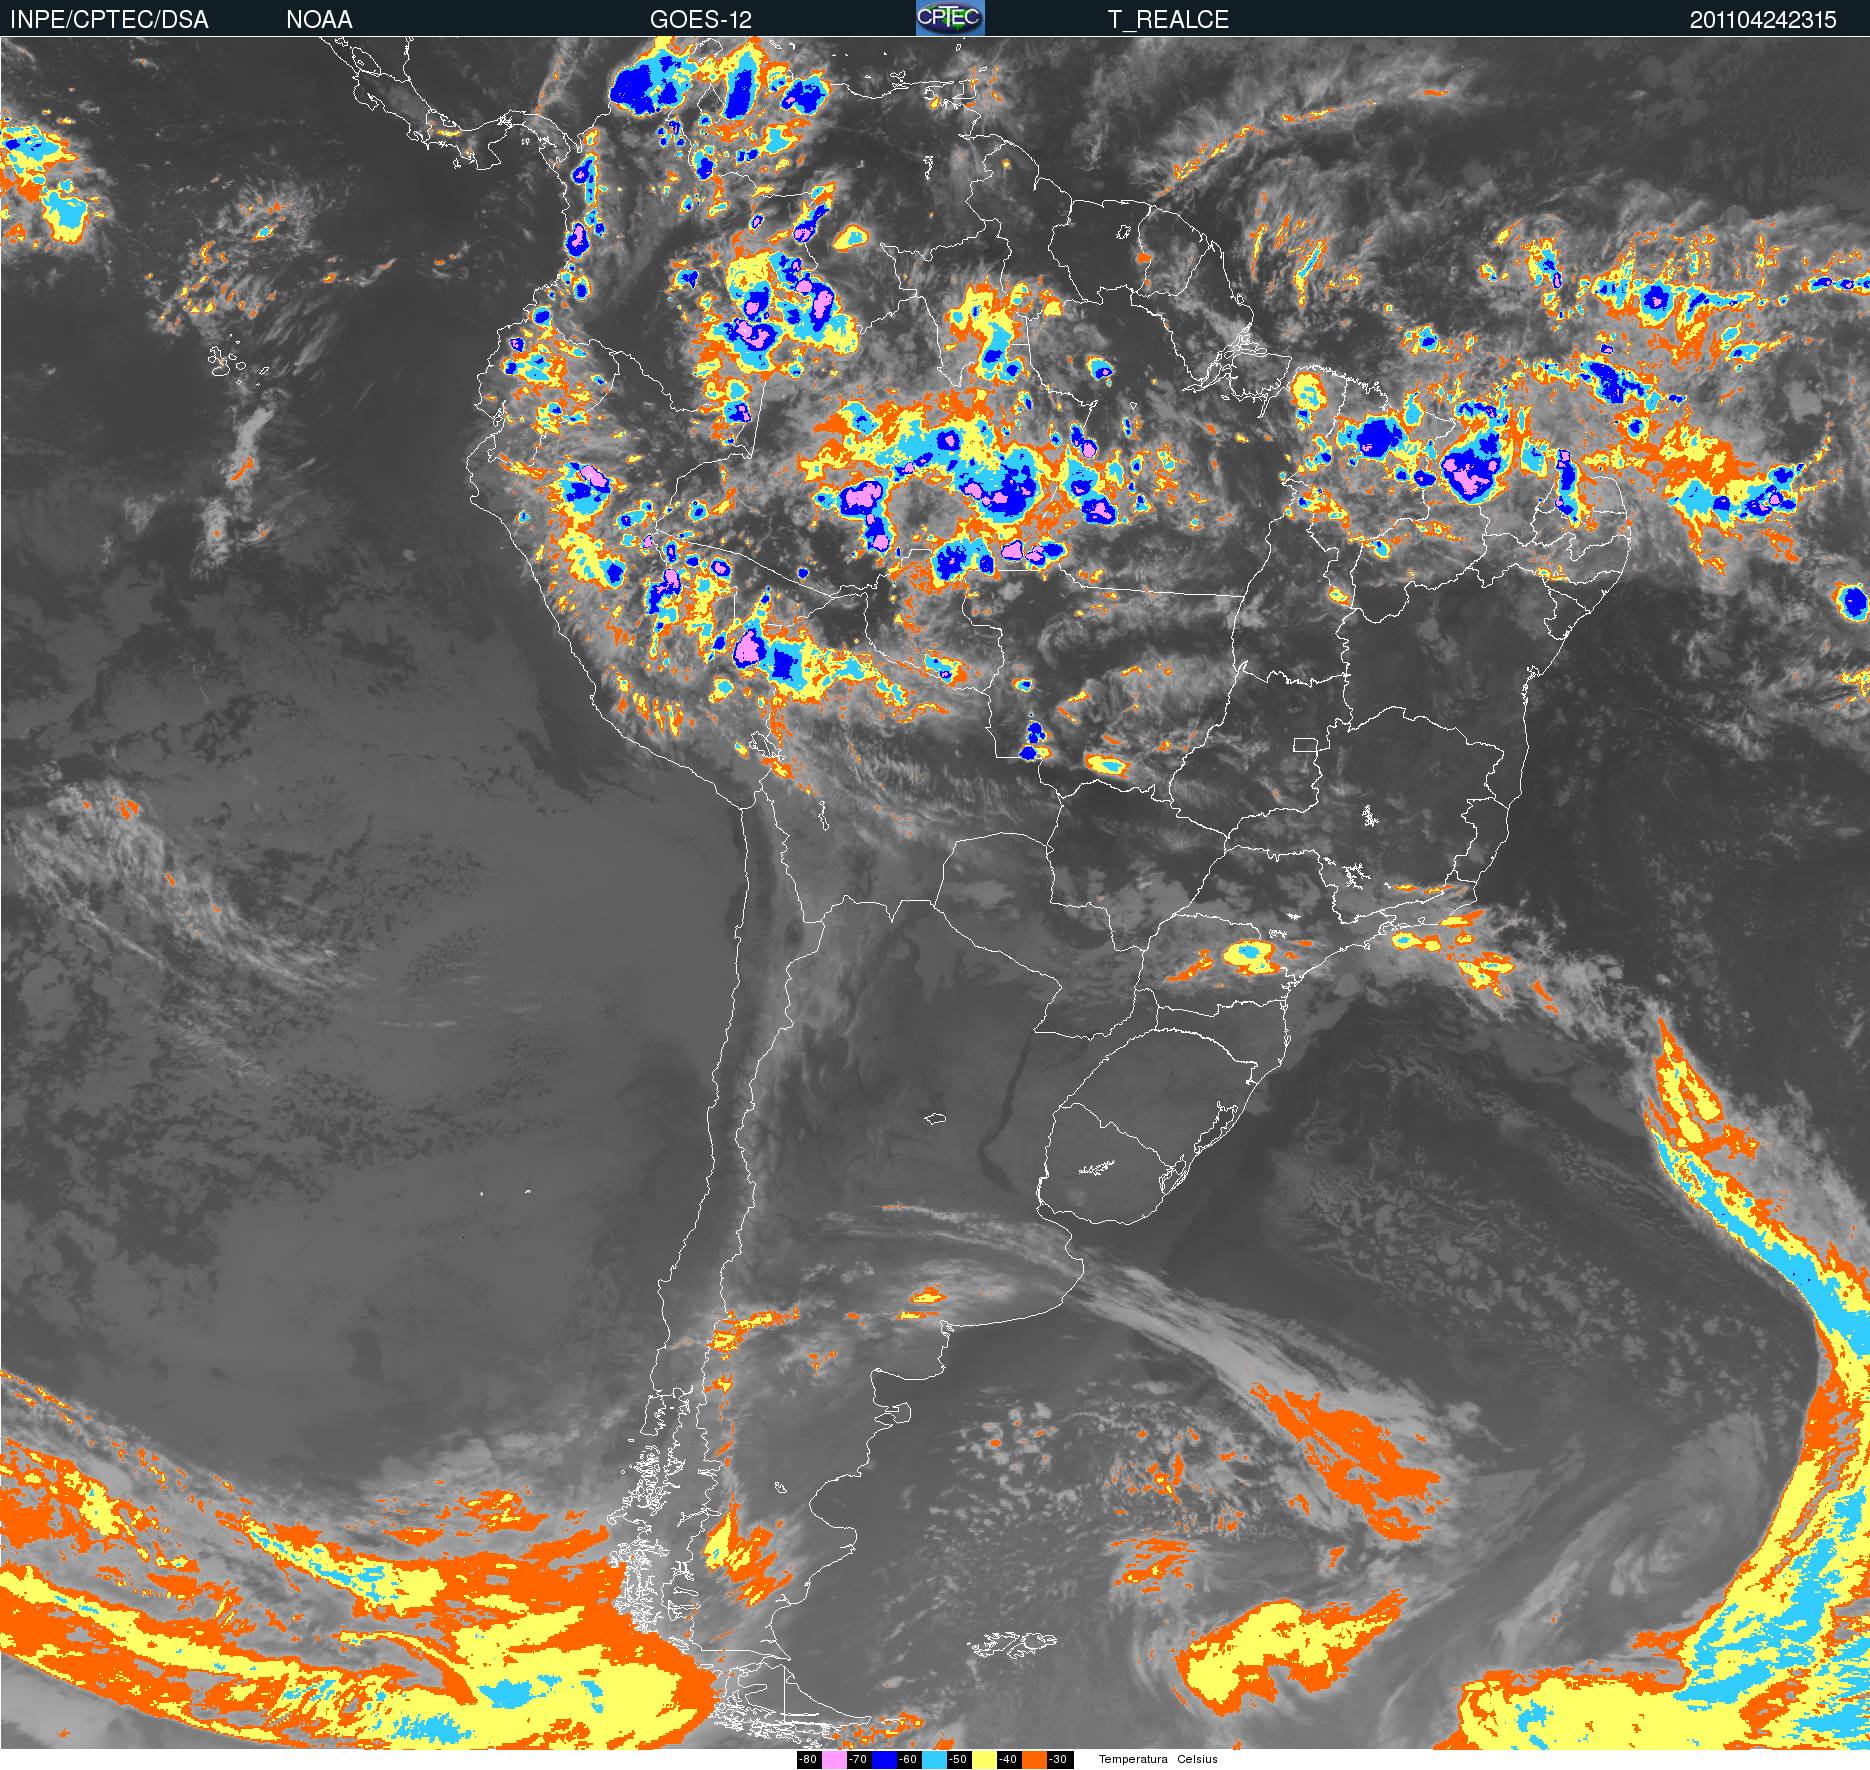This screenshot has width=1870, height=1770.
Task: Click the CPTEC logo in header
Action: 950,18
